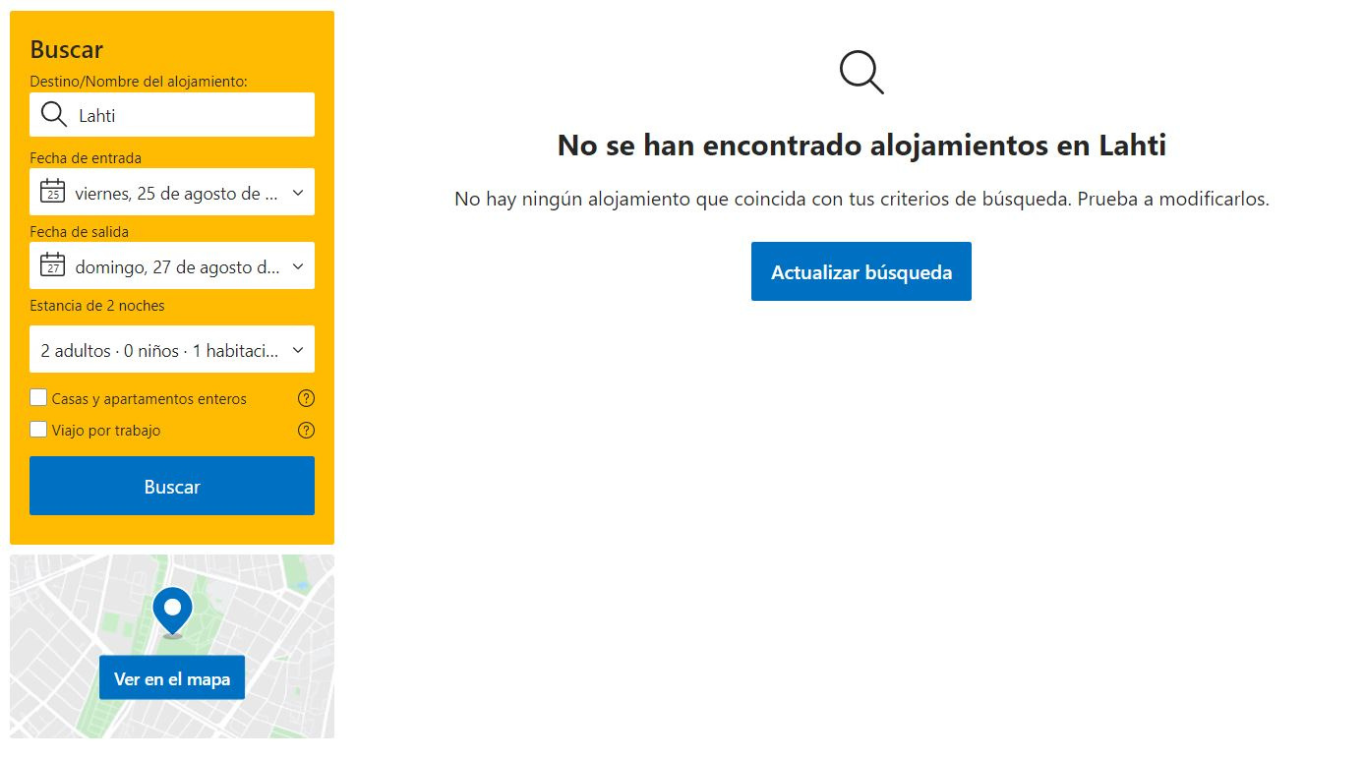Open the Fecha de entrada date selector
This screenshot has height=760, width=1350.
(175, 193)
